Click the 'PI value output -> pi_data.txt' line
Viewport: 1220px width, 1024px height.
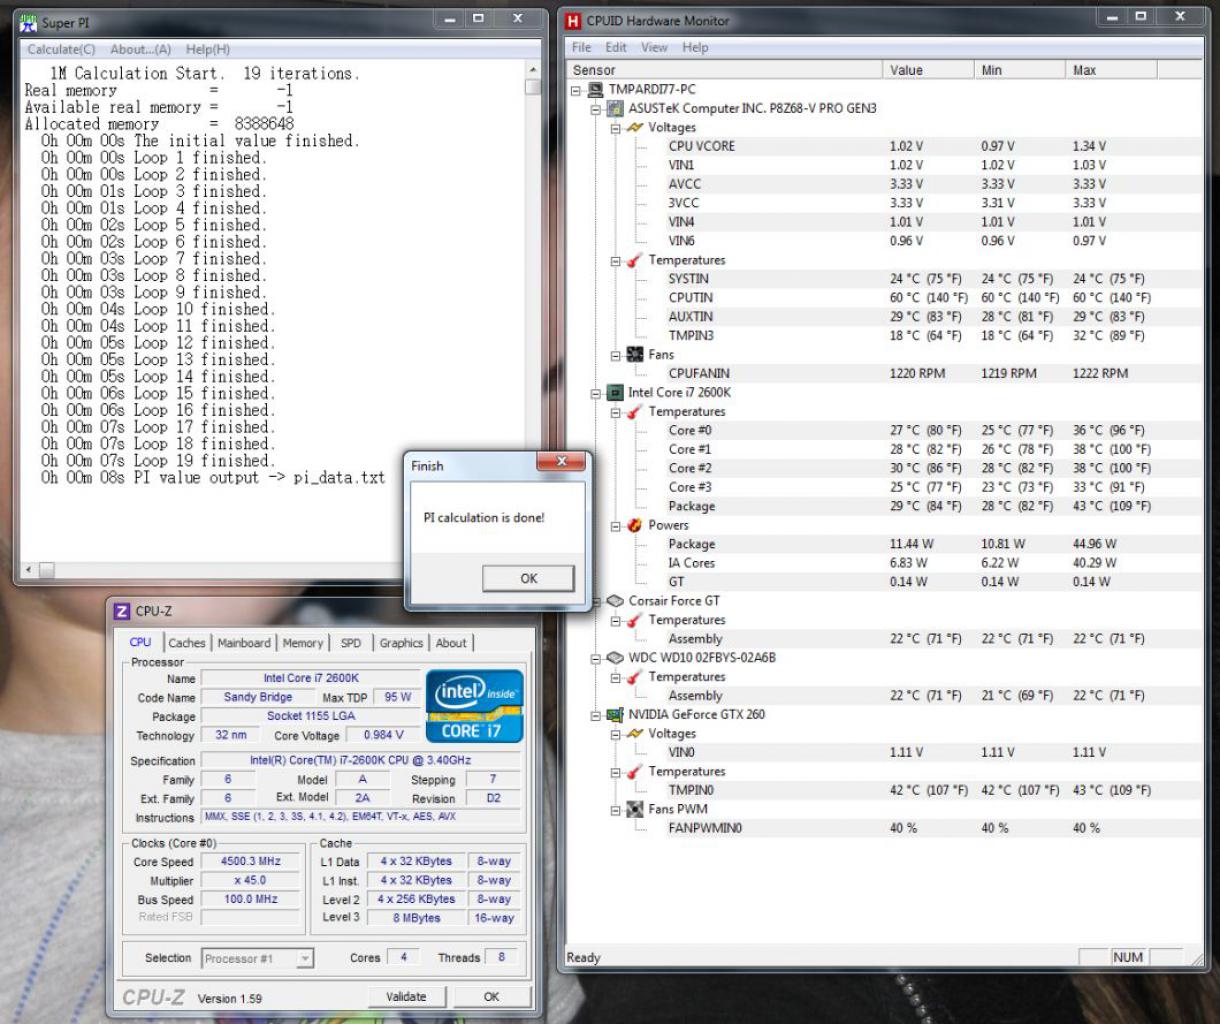pos(213,478)
